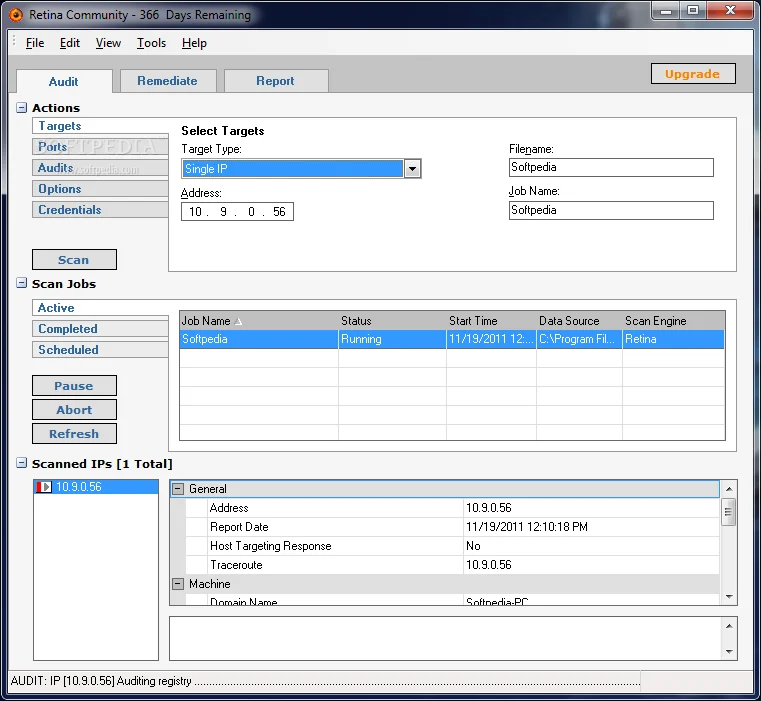Viewport: 761px width, 701px height.
Task: Refresh the scan jobs list
Action: (x=74, y=434)
